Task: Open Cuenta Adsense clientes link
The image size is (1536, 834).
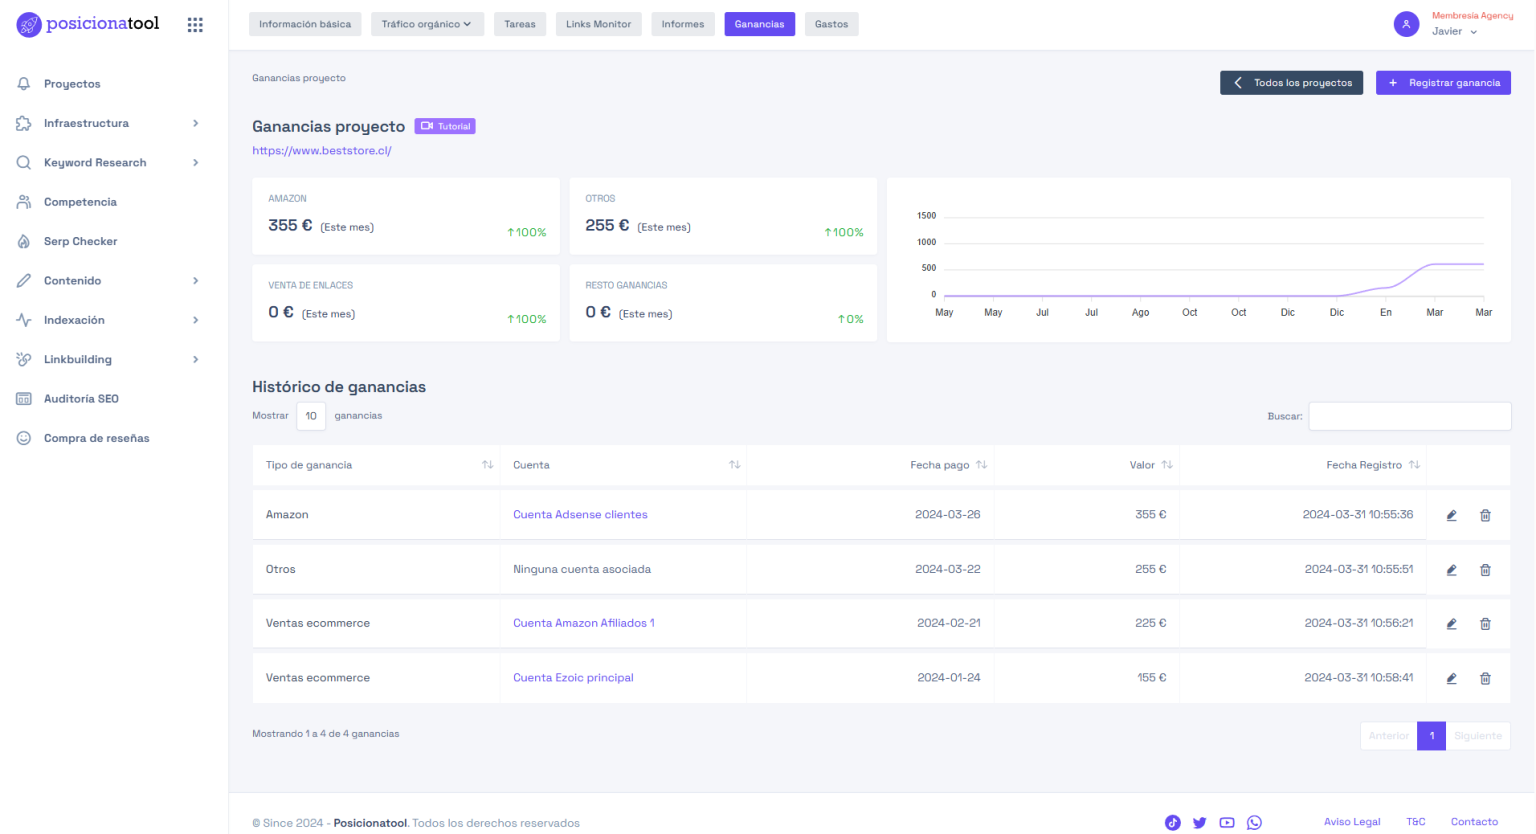Action: (580, 515)
